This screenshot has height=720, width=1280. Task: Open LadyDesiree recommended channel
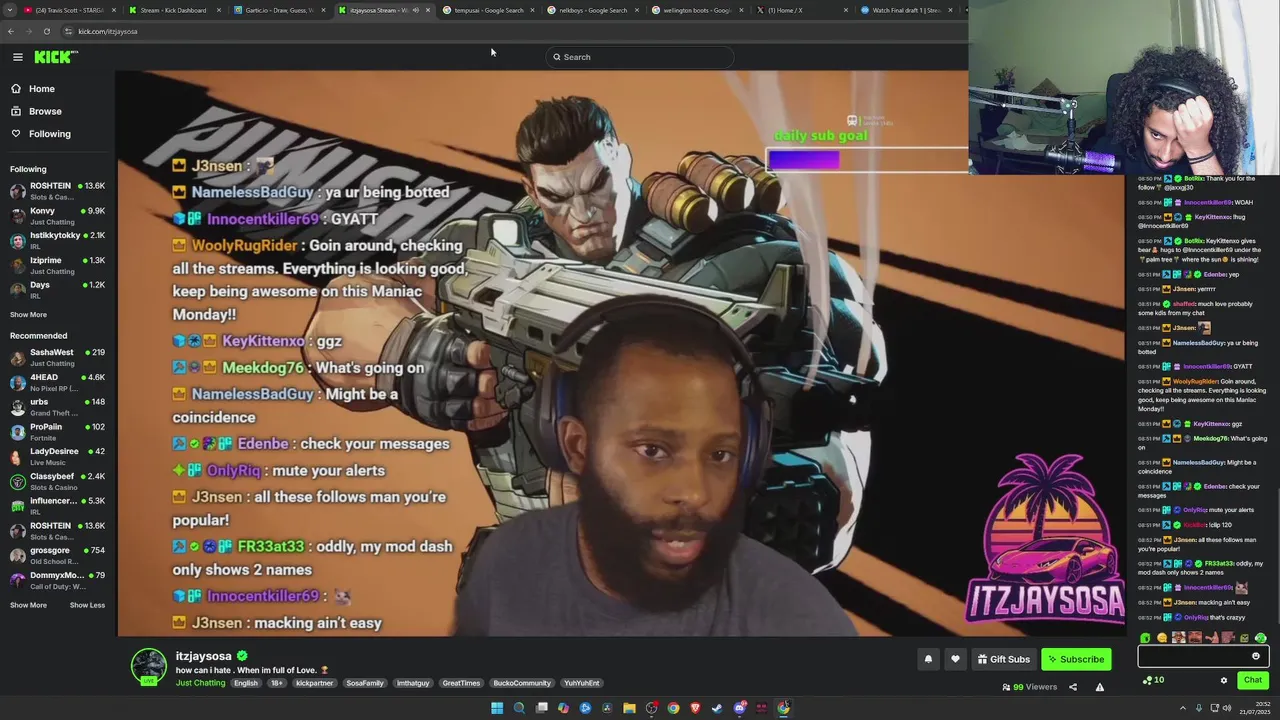[x=57, y=456]
